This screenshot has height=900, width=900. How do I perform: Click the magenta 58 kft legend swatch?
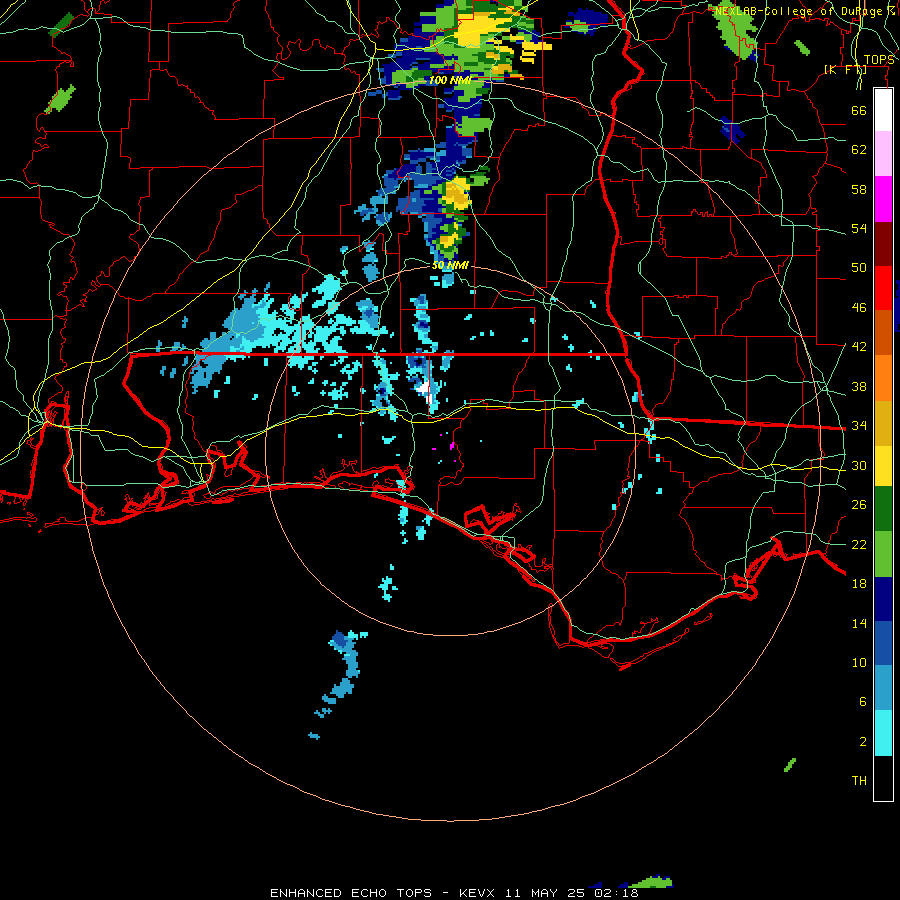click(883, 199)
